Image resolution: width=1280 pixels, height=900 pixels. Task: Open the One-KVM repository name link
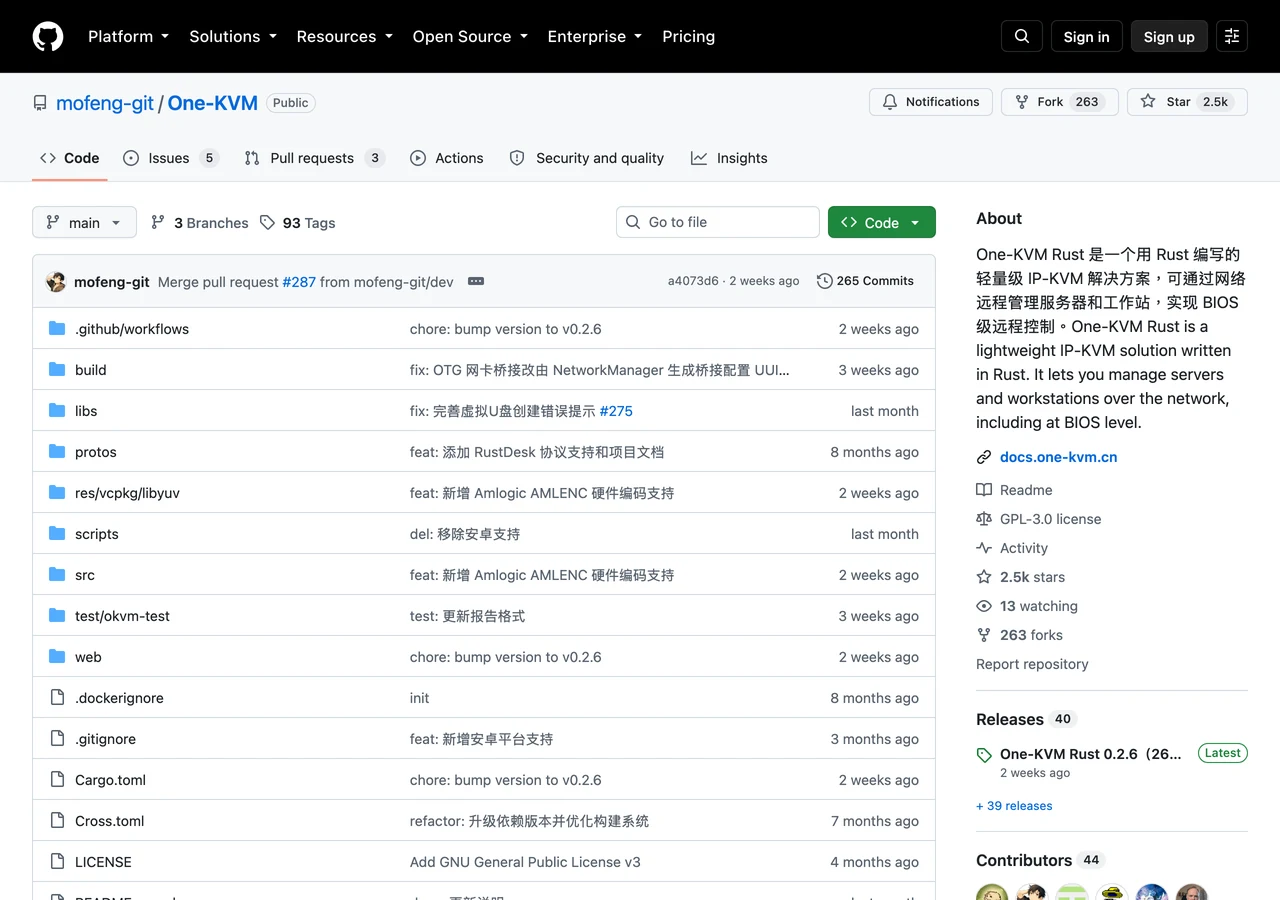(213, 103)
